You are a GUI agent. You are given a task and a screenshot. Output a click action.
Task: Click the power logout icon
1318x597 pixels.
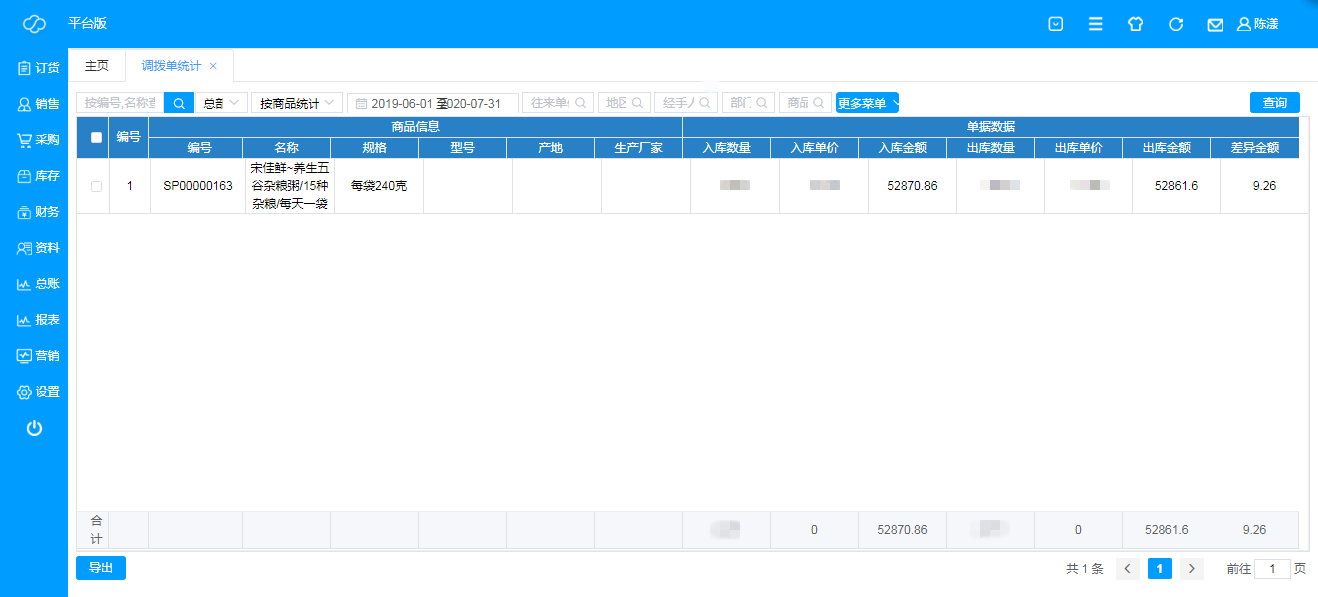pos(34,428)
